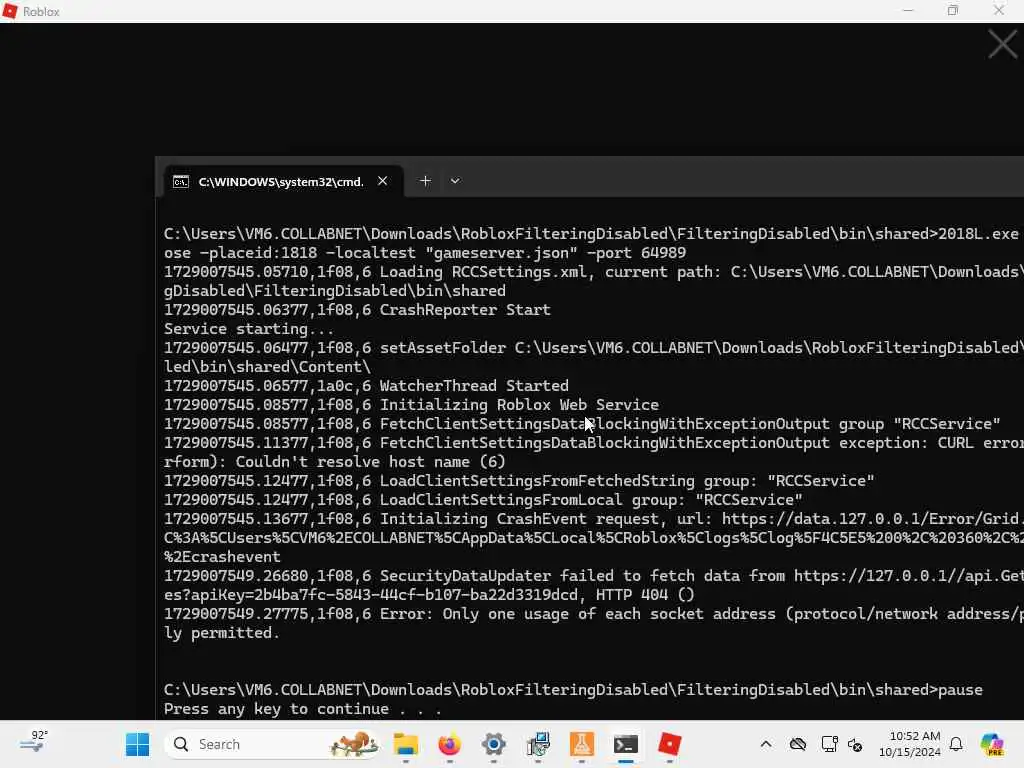
Task: Click the '-port 64989' command text
Action: coord(636,253)
